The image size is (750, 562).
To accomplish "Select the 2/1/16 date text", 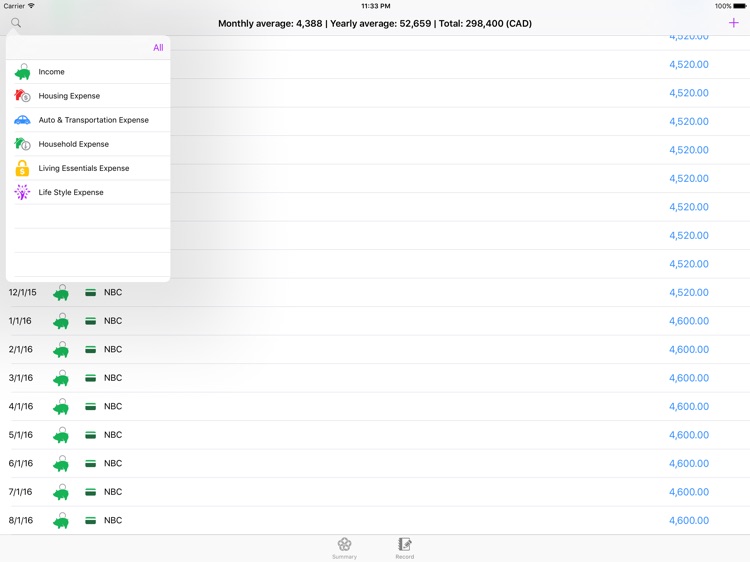I will pos(21,349).
